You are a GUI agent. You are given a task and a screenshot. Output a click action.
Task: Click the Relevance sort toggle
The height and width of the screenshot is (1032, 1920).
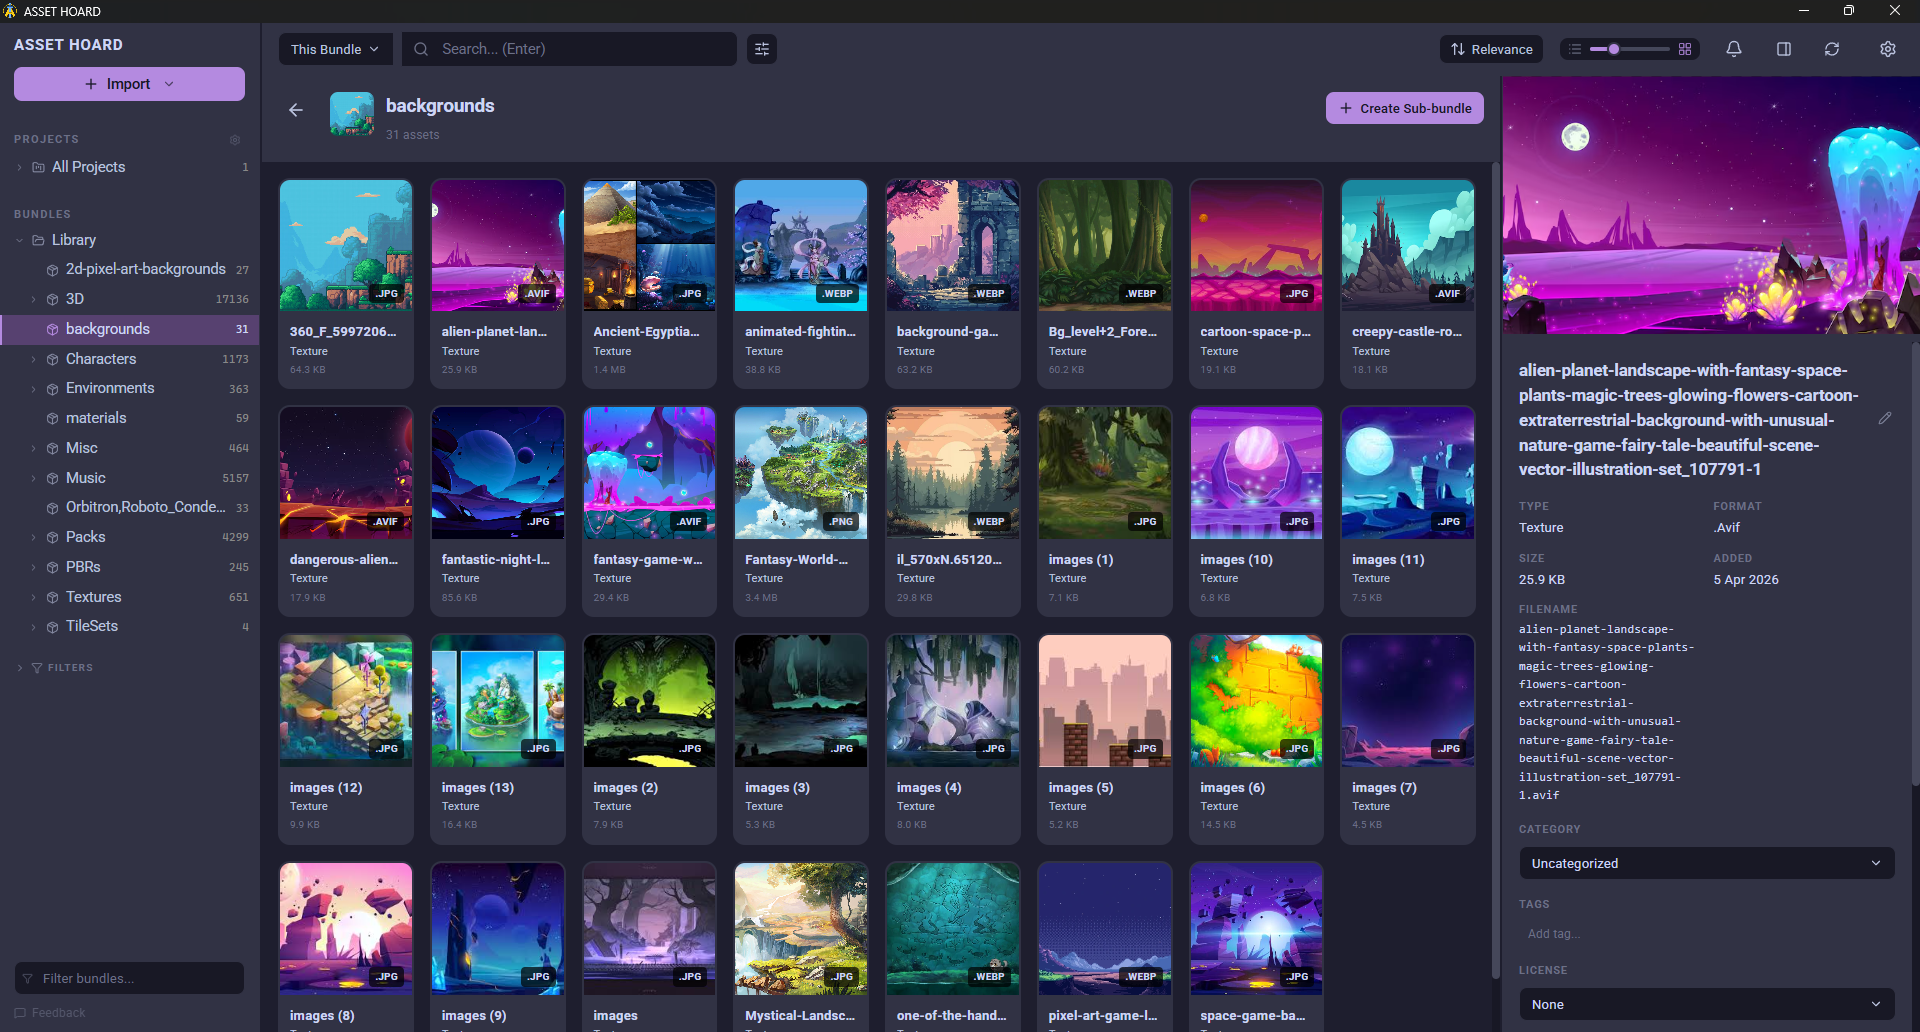tap(1491, 48)
